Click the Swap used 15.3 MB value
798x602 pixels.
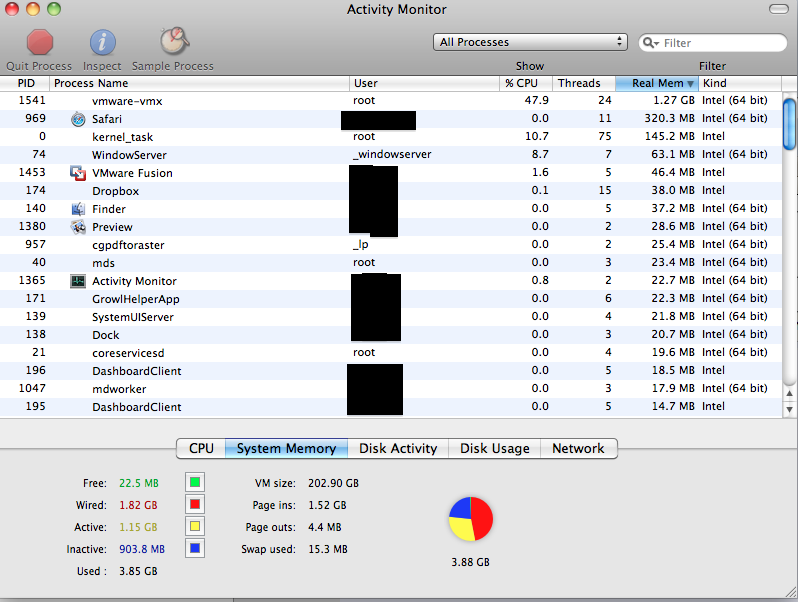(328, 549)
